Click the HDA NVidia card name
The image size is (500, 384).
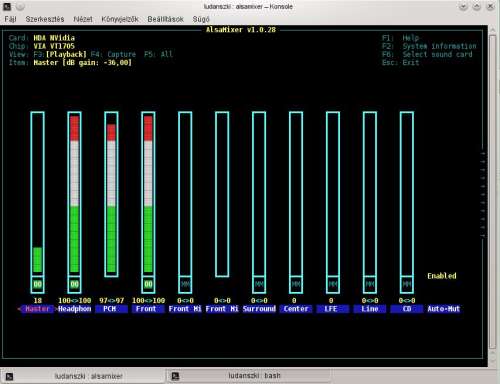[x=54, y=38]
